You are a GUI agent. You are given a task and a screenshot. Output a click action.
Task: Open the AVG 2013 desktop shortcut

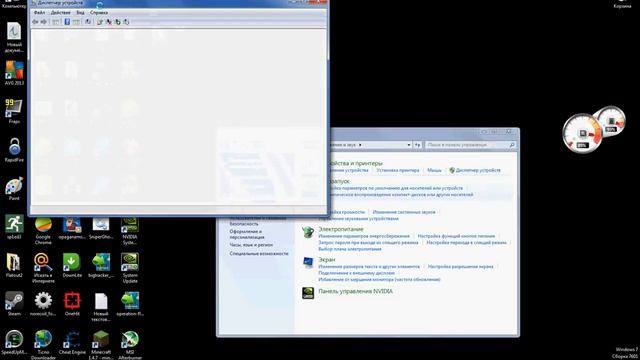pyautogui.click(x=14, y=73)
